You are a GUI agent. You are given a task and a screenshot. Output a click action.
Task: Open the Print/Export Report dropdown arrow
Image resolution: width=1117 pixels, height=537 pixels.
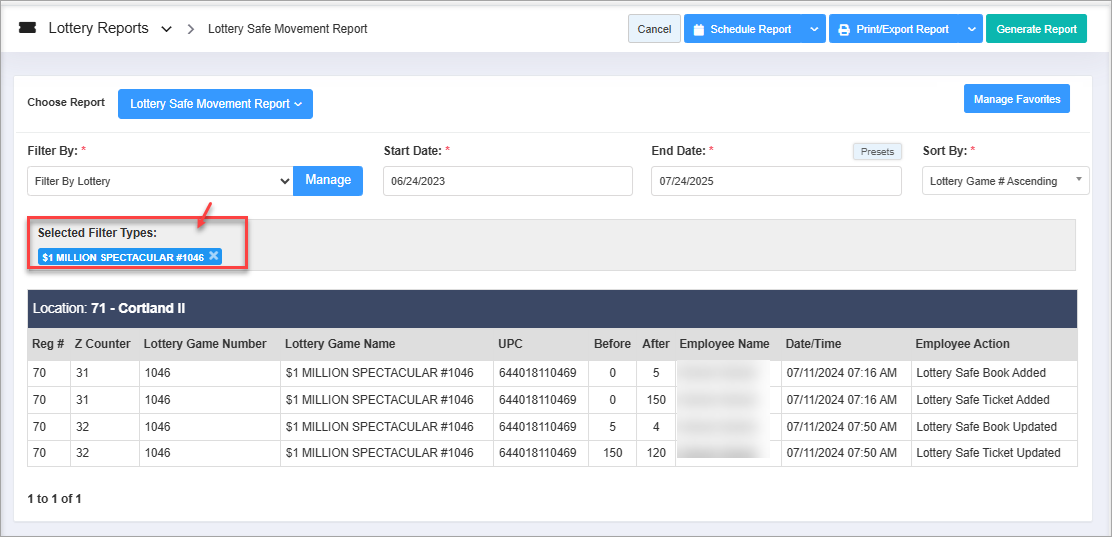pyautogui.click(x=971, y=30)
